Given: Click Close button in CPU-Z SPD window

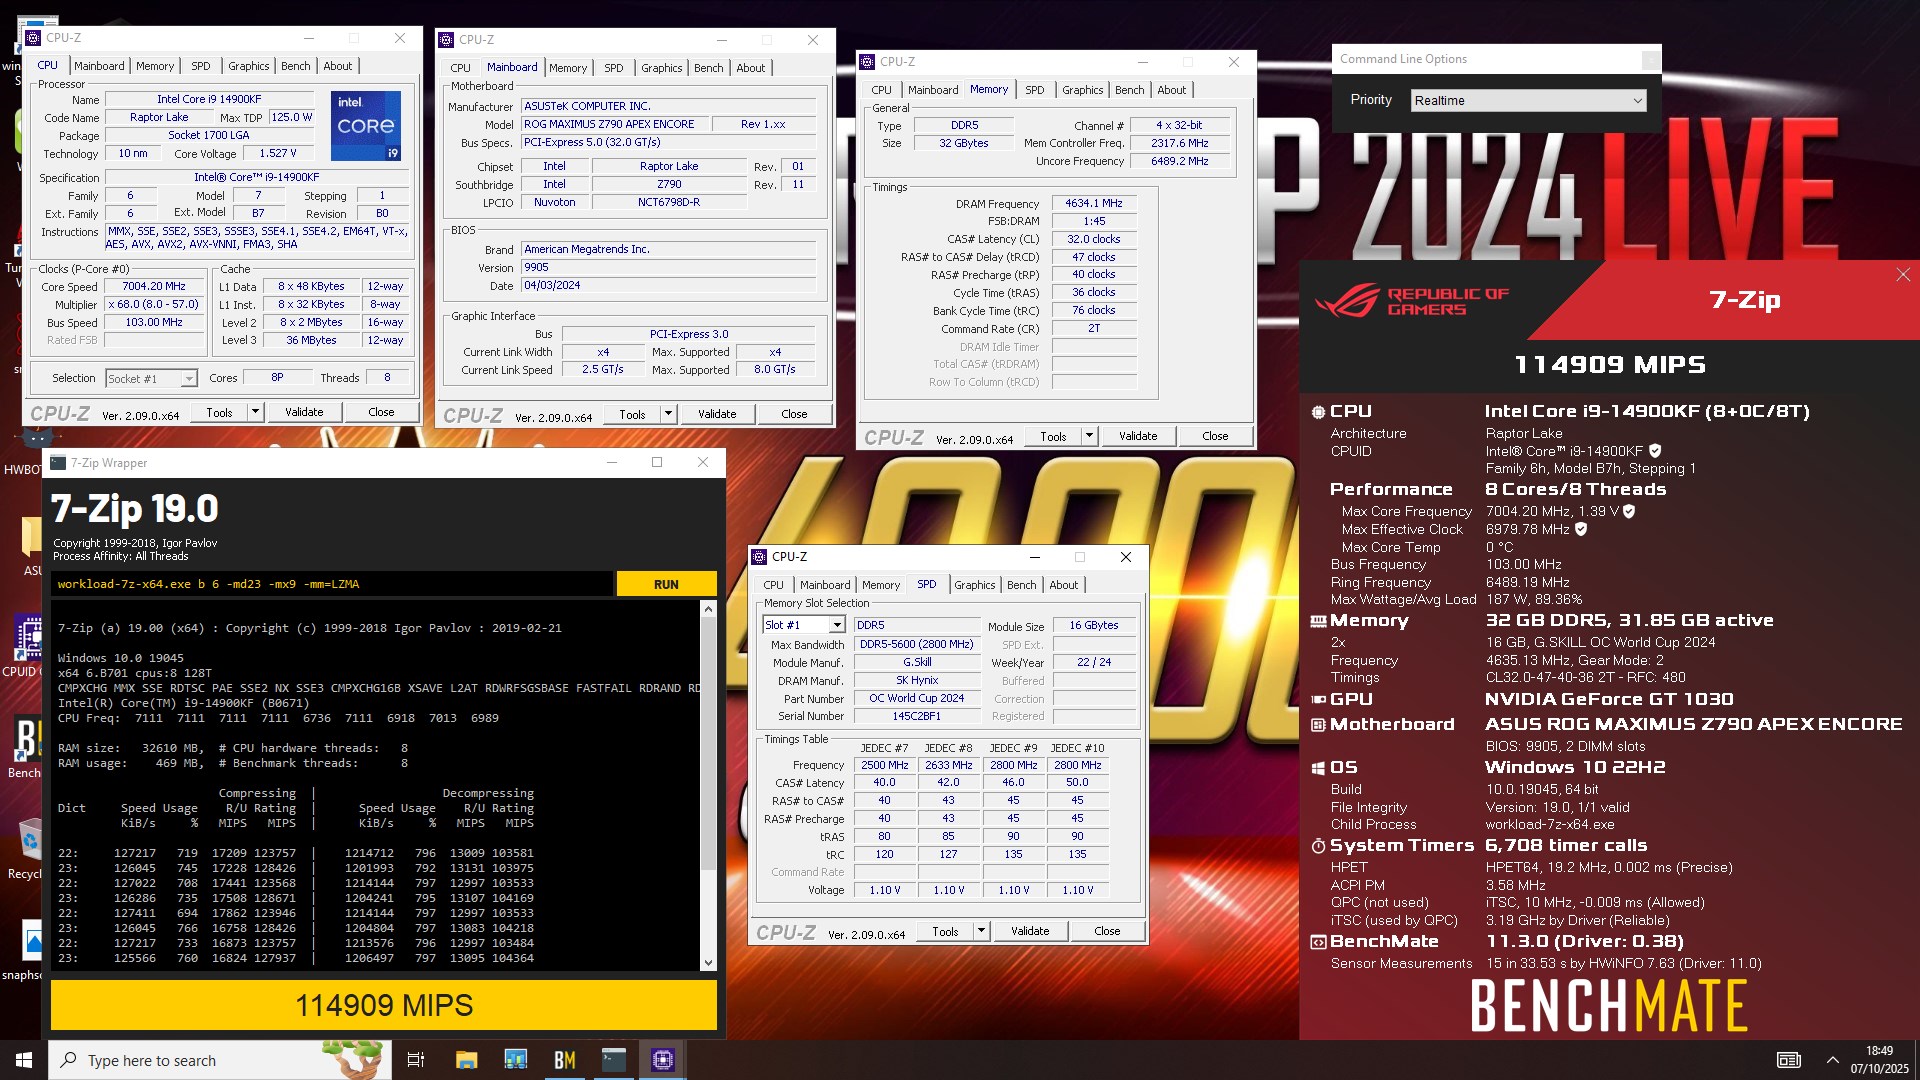Looking at the screenshot, I should [x=1107, y=931].
